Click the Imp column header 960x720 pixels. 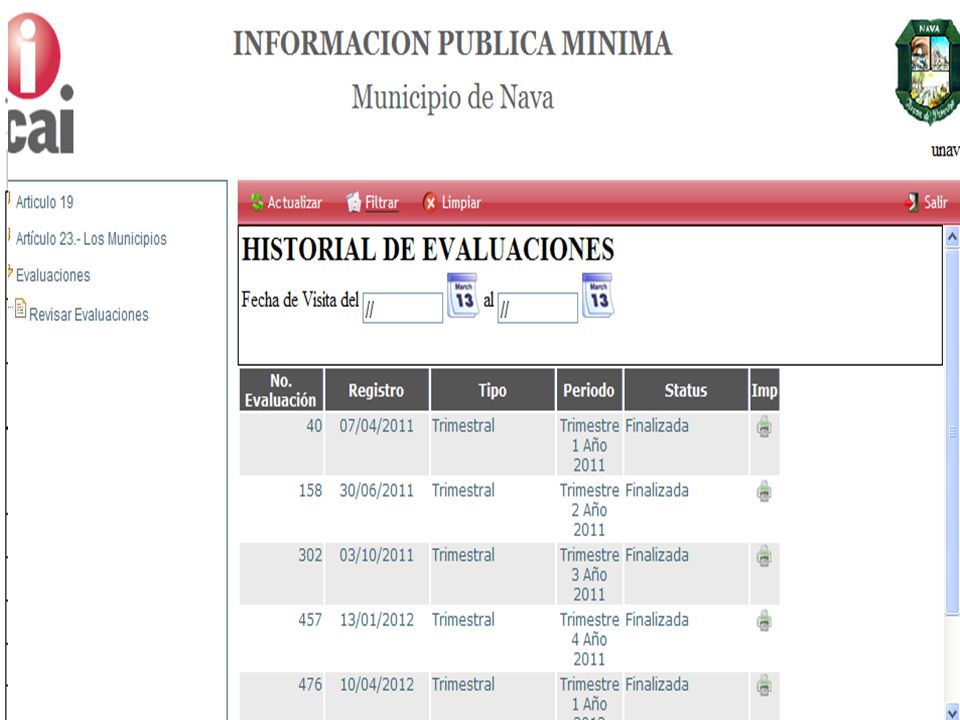point(764,390)
